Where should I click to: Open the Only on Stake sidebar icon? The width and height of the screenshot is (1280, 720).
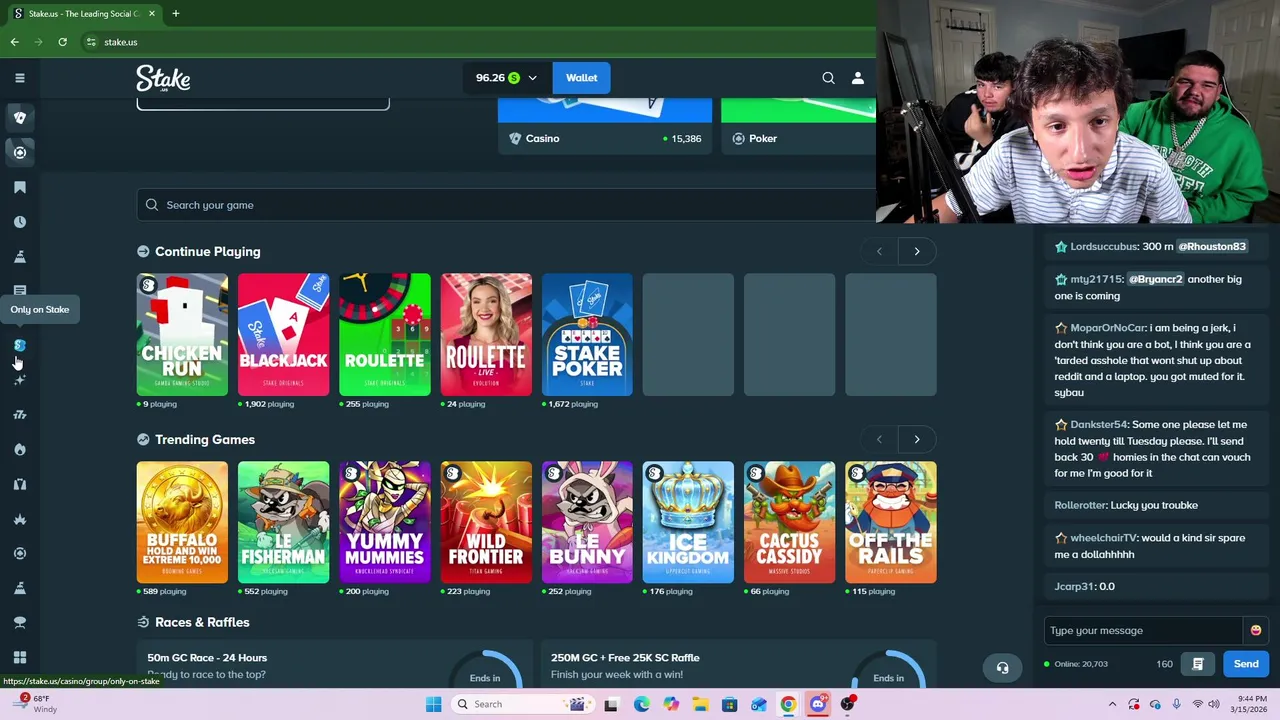coord(19,345)
